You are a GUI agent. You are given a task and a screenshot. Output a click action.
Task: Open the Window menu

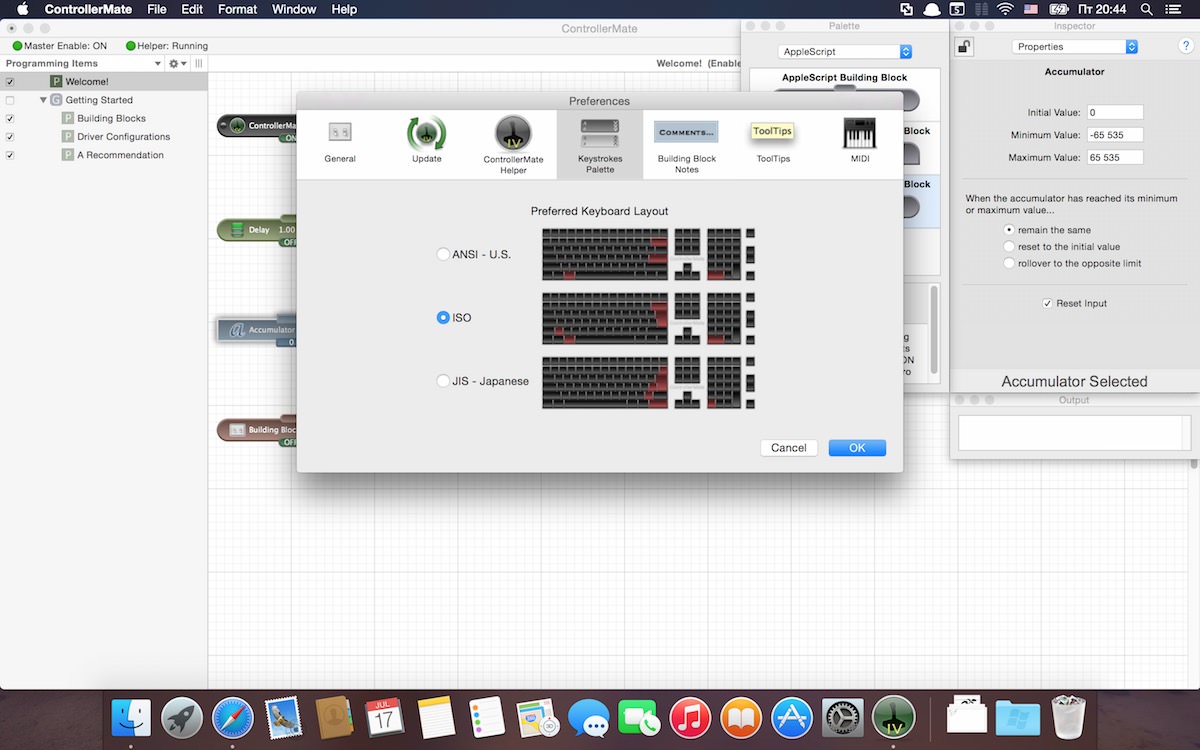point(294,9)
